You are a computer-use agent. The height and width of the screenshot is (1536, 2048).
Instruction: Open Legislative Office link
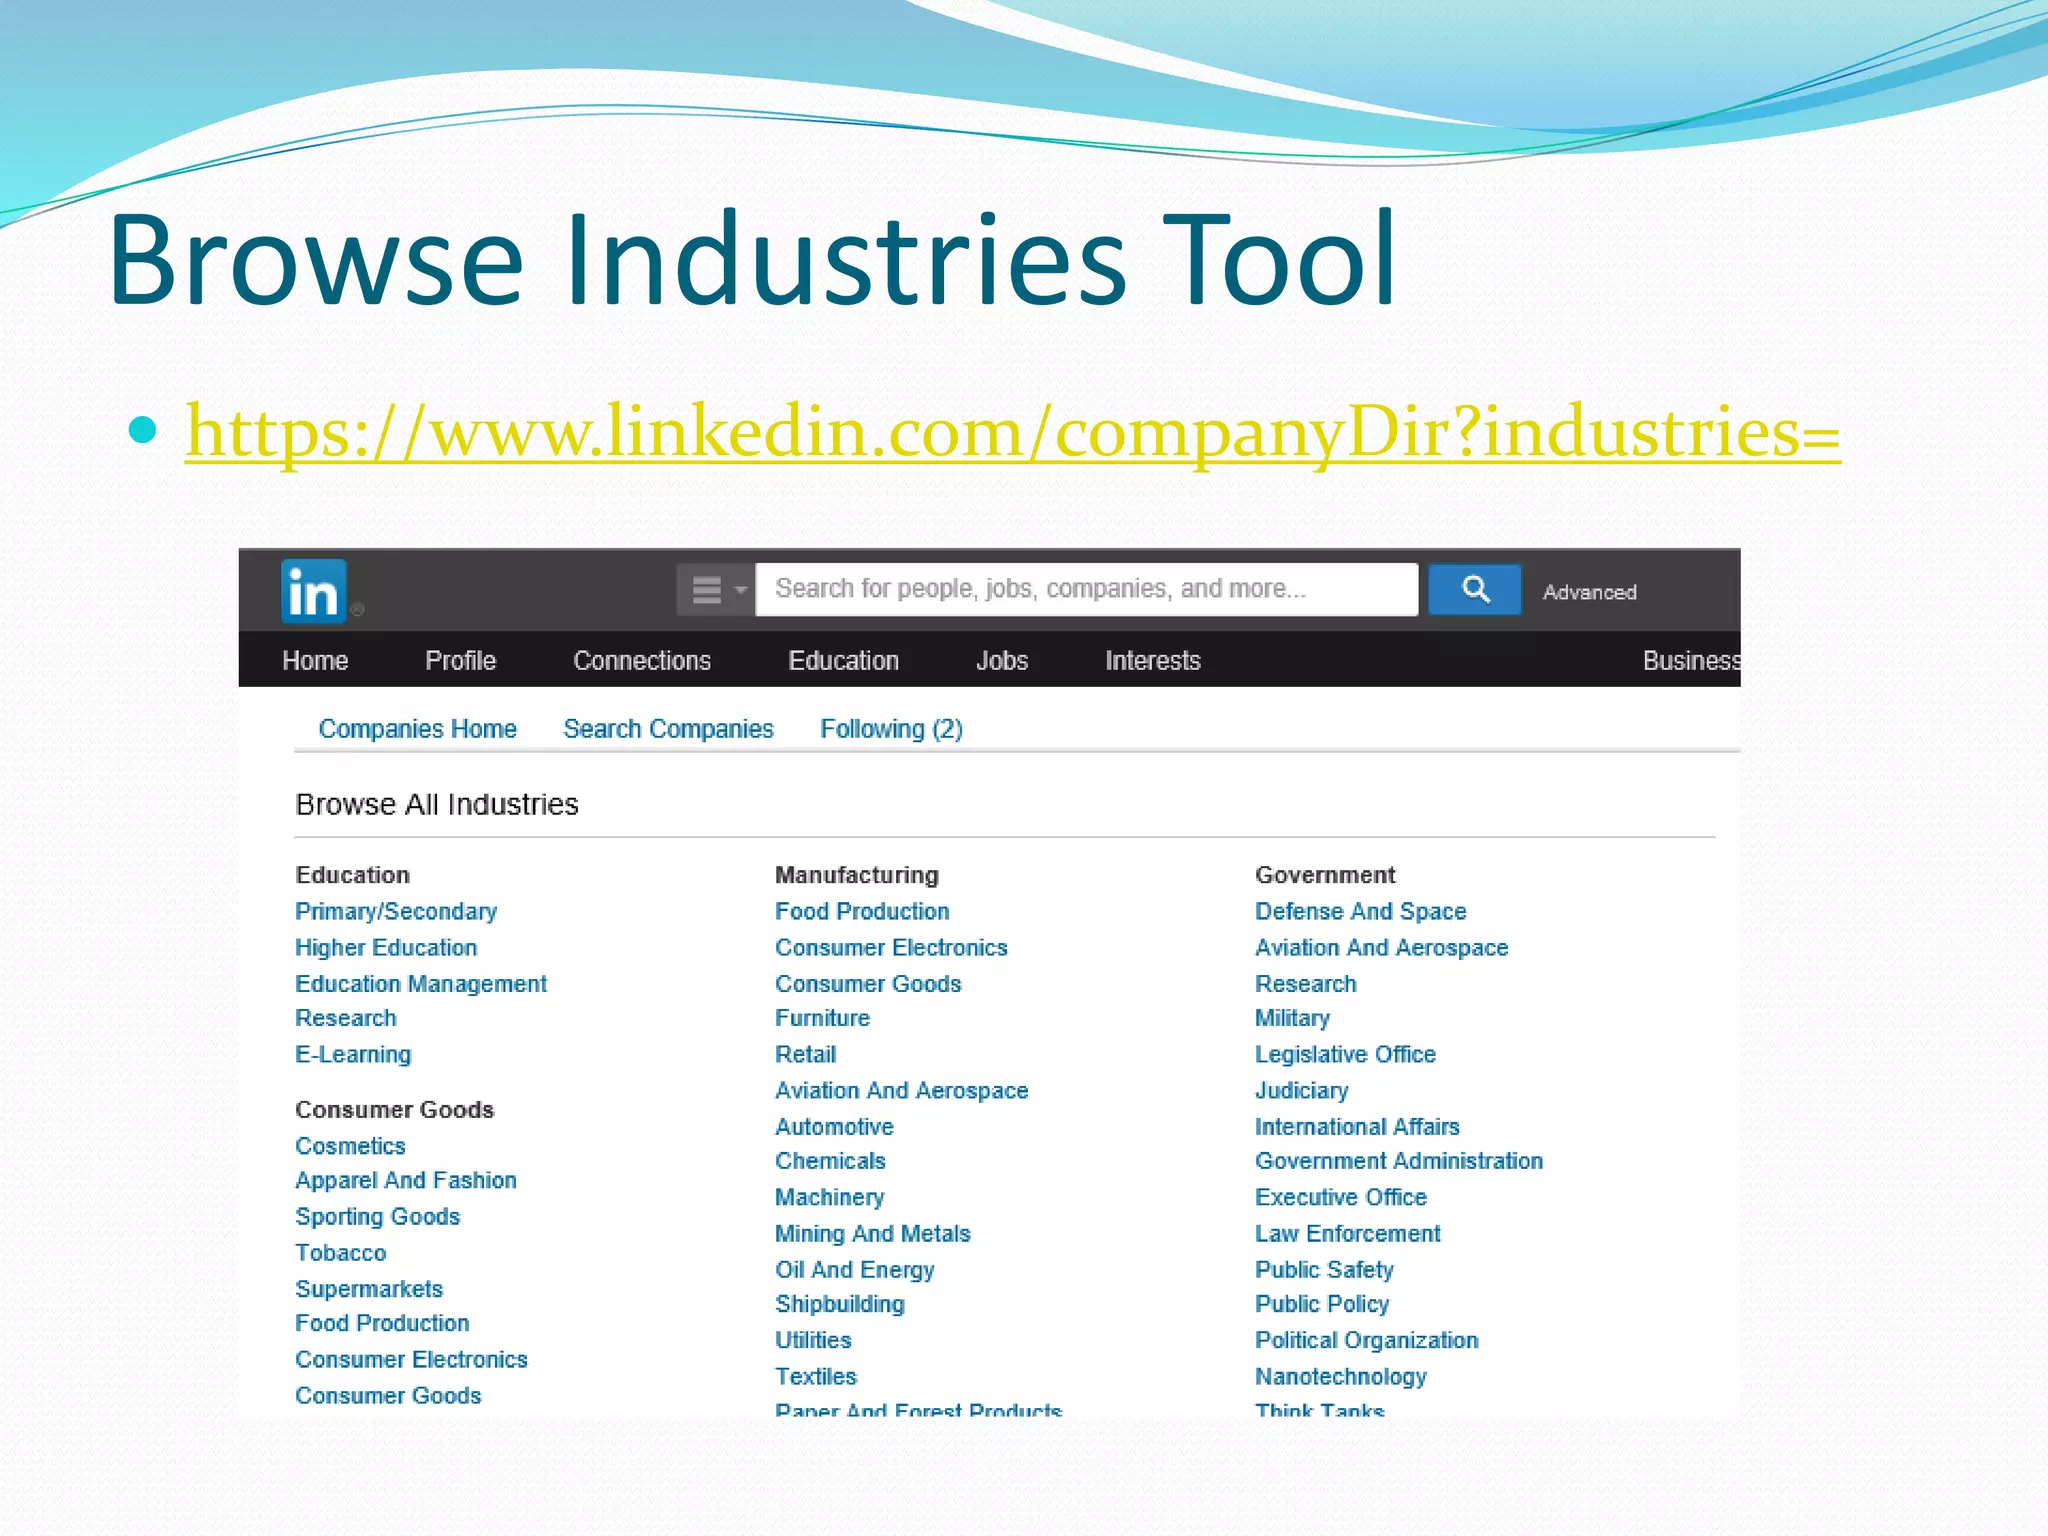click(1345, 1055)
